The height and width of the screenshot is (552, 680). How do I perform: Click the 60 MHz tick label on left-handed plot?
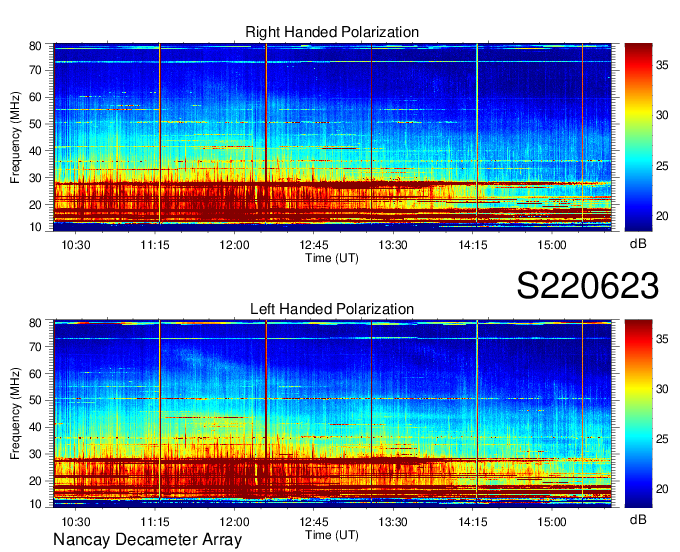35,373
